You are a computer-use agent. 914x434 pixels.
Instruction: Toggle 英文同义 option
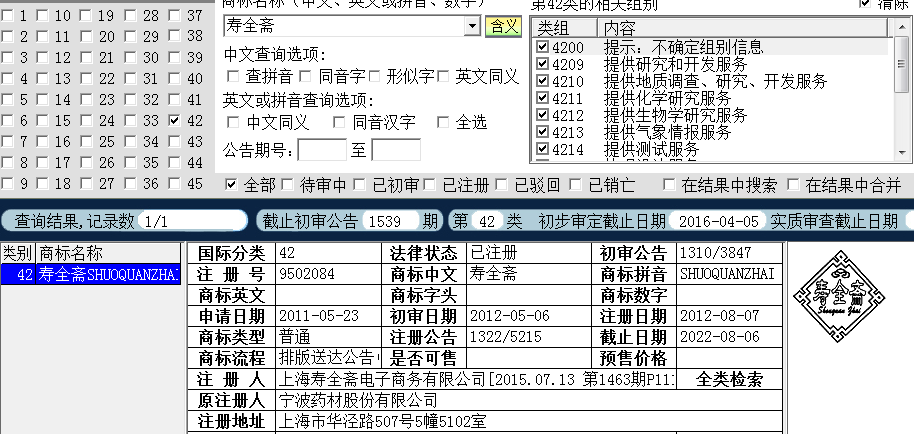443,76
